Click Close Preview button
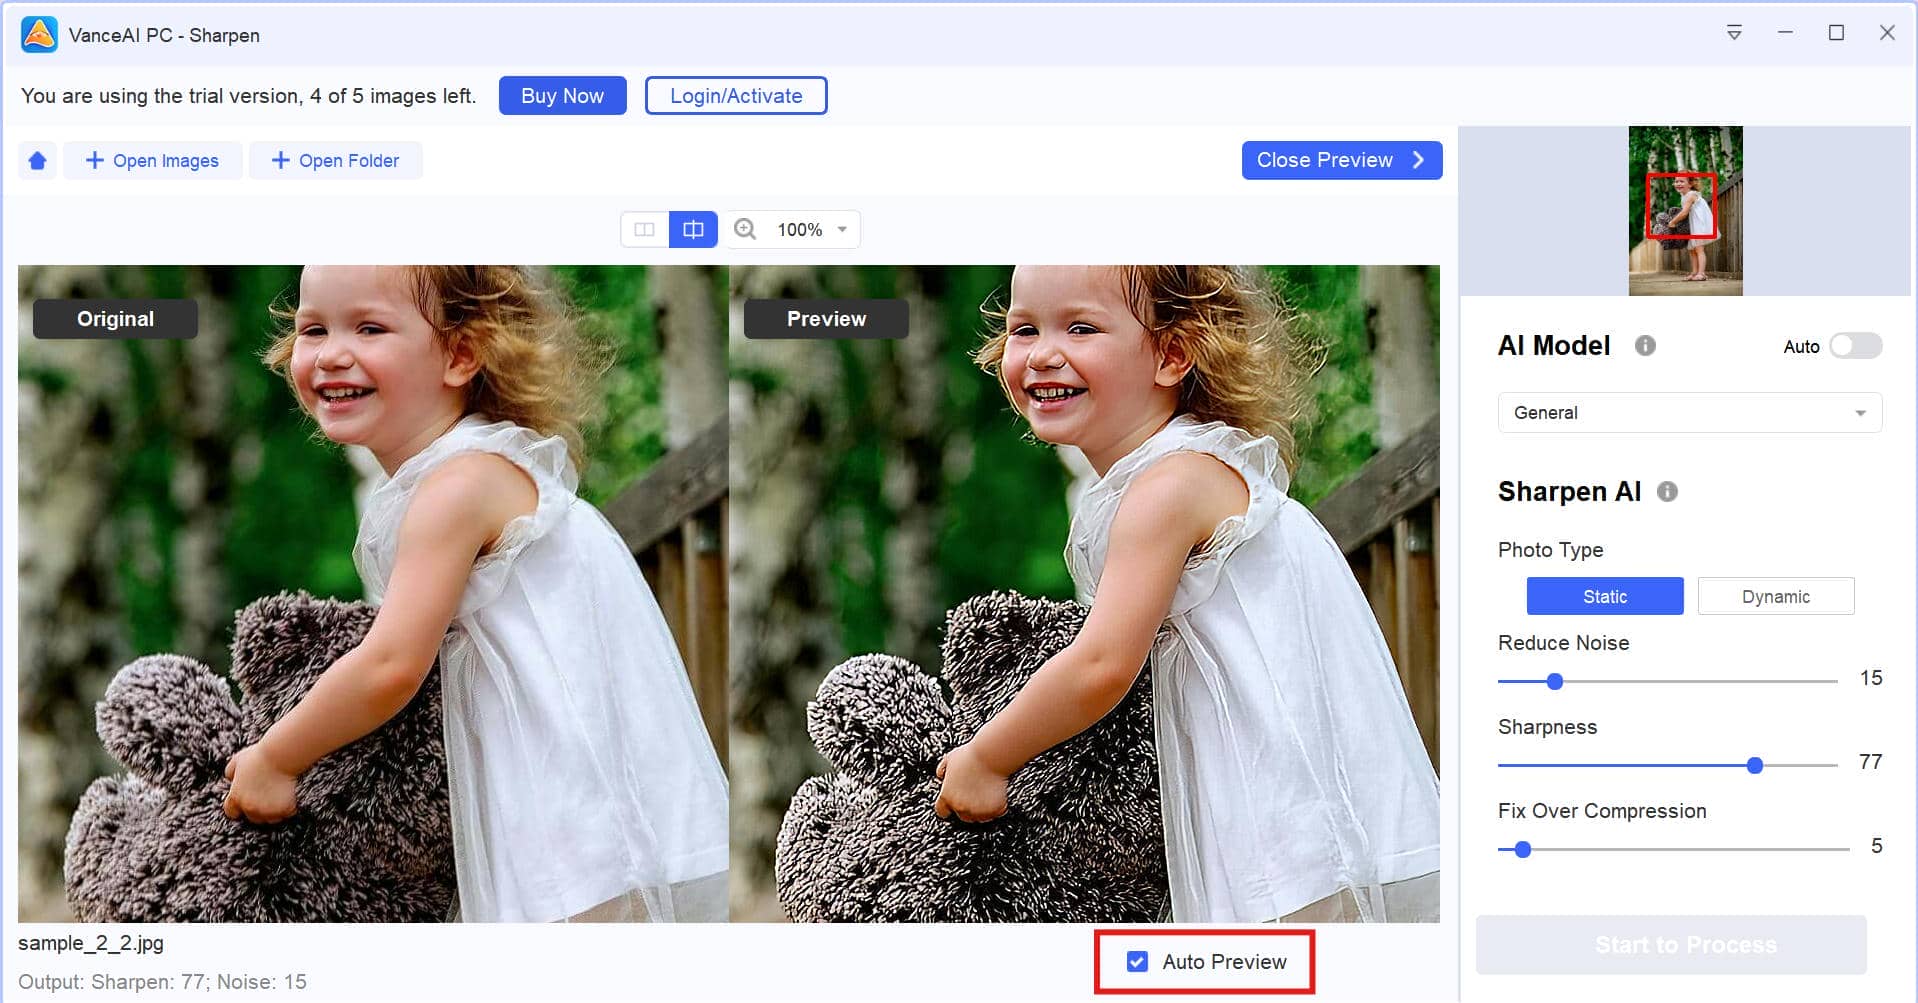The image size is (1918, 1003). pos(1341,160)
